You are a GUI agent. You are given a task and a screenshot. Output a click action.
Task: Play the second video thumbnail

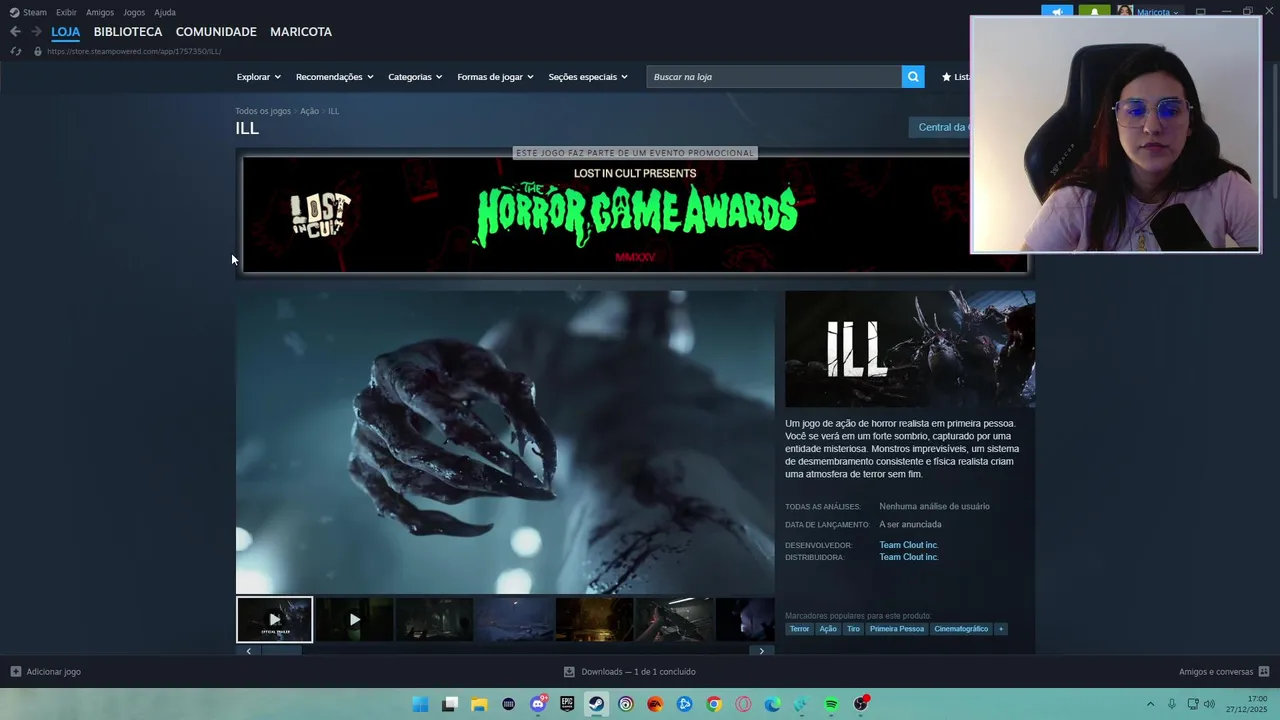[x=354, y=619]
